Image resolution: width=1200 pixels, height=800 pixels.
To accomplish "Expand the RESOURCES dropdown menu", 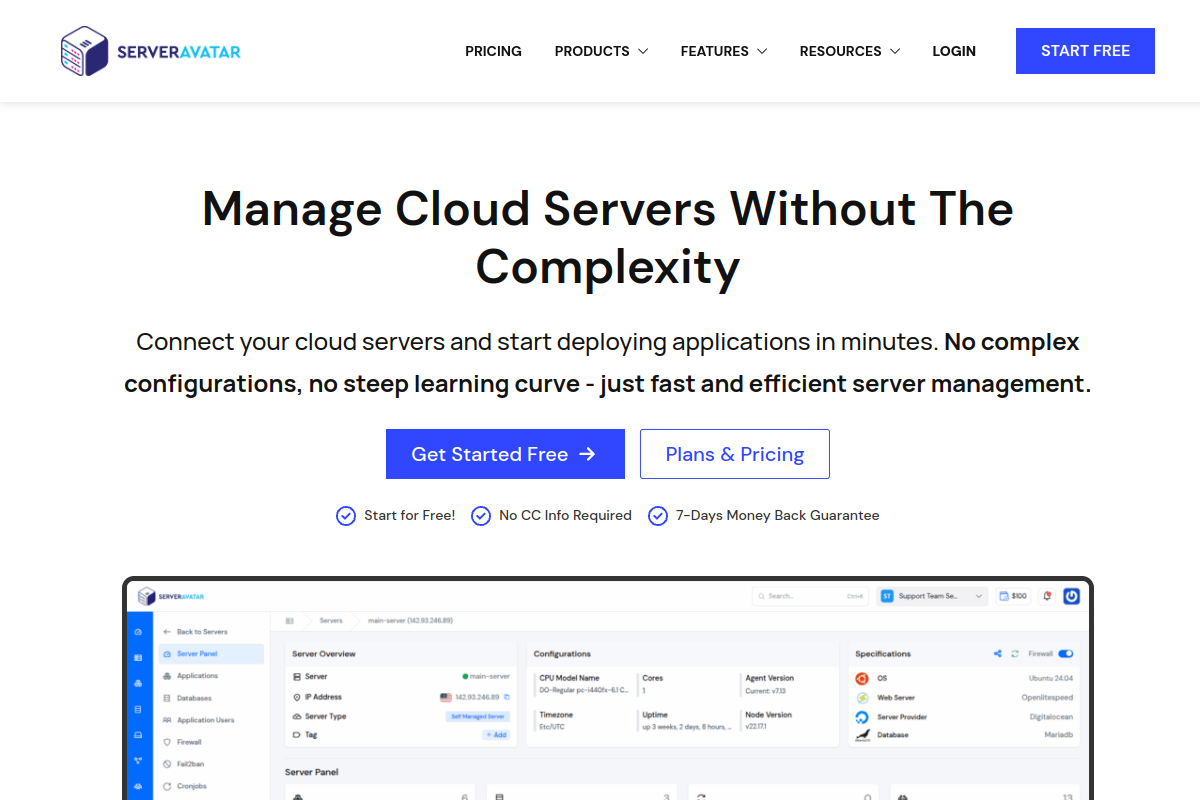I will 850,51.
